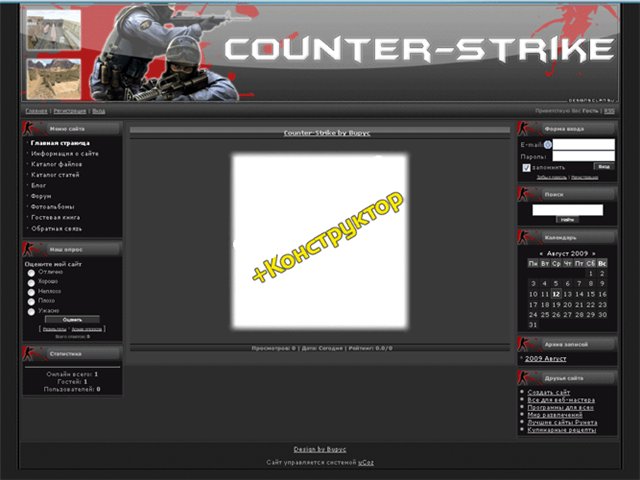The height and width of the screenshot is (480, 640).
Task: Open uCoz link in footer
Action: 366,462
